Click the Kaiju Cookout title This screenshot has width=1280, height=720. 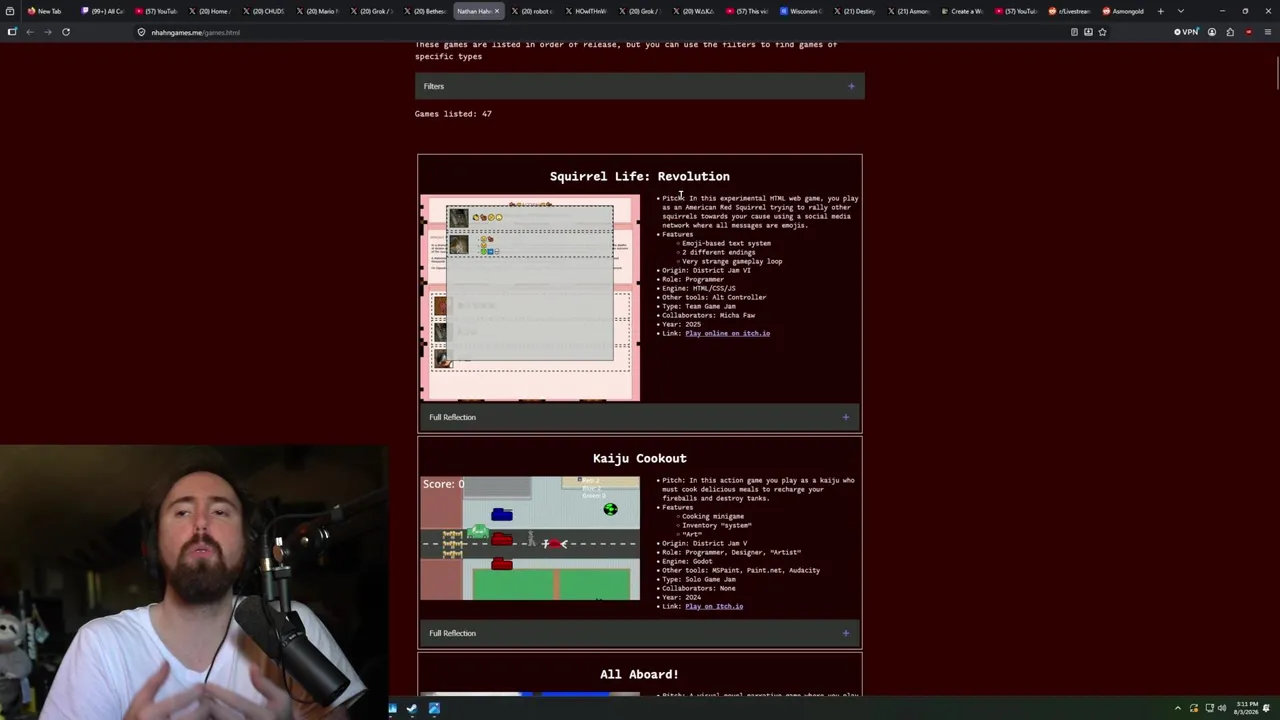pos(639,458)
